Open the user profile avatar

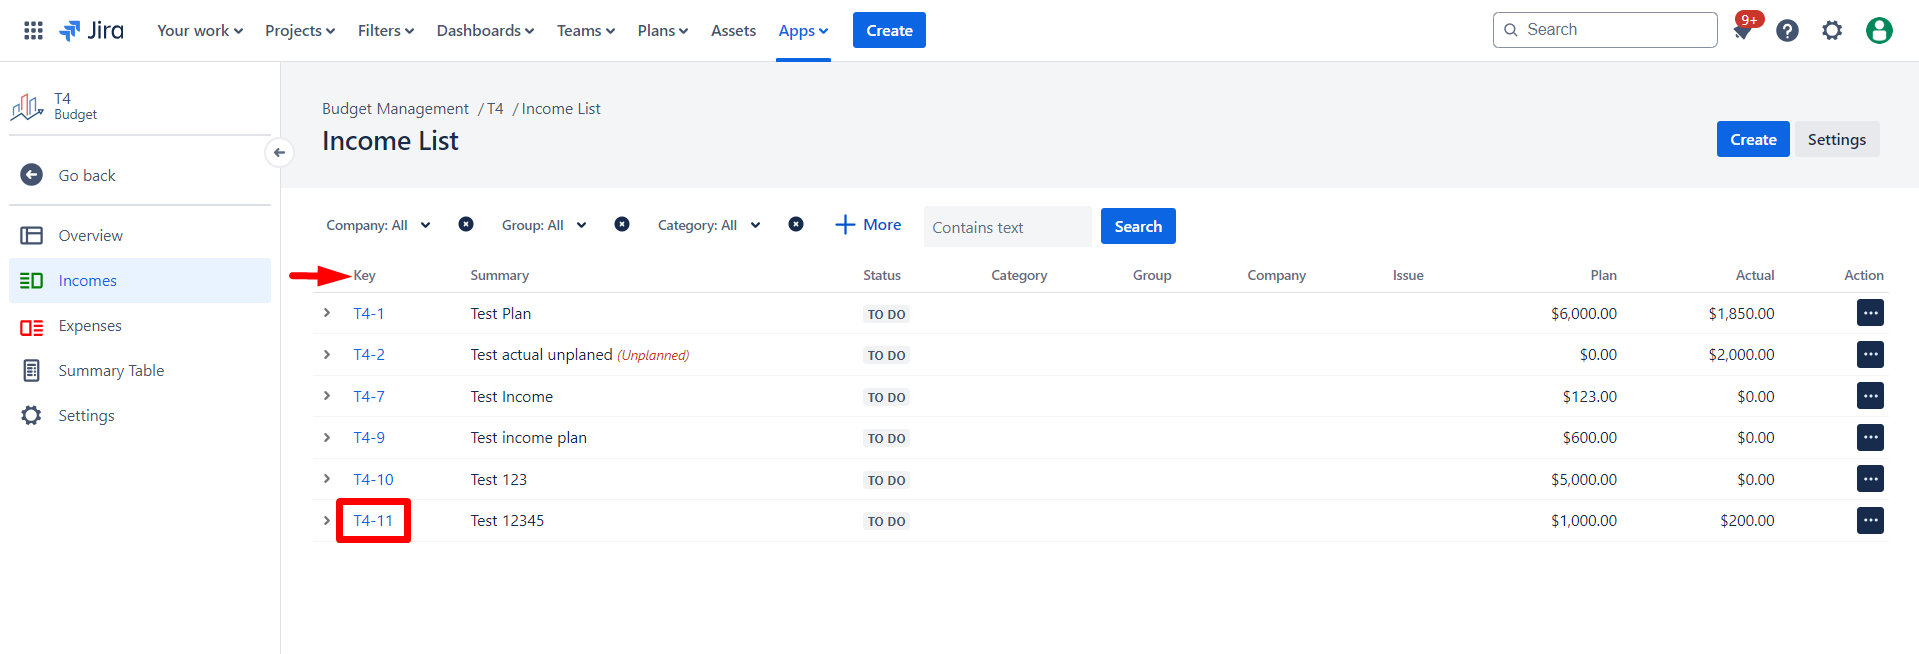[x=1879, y=31]
